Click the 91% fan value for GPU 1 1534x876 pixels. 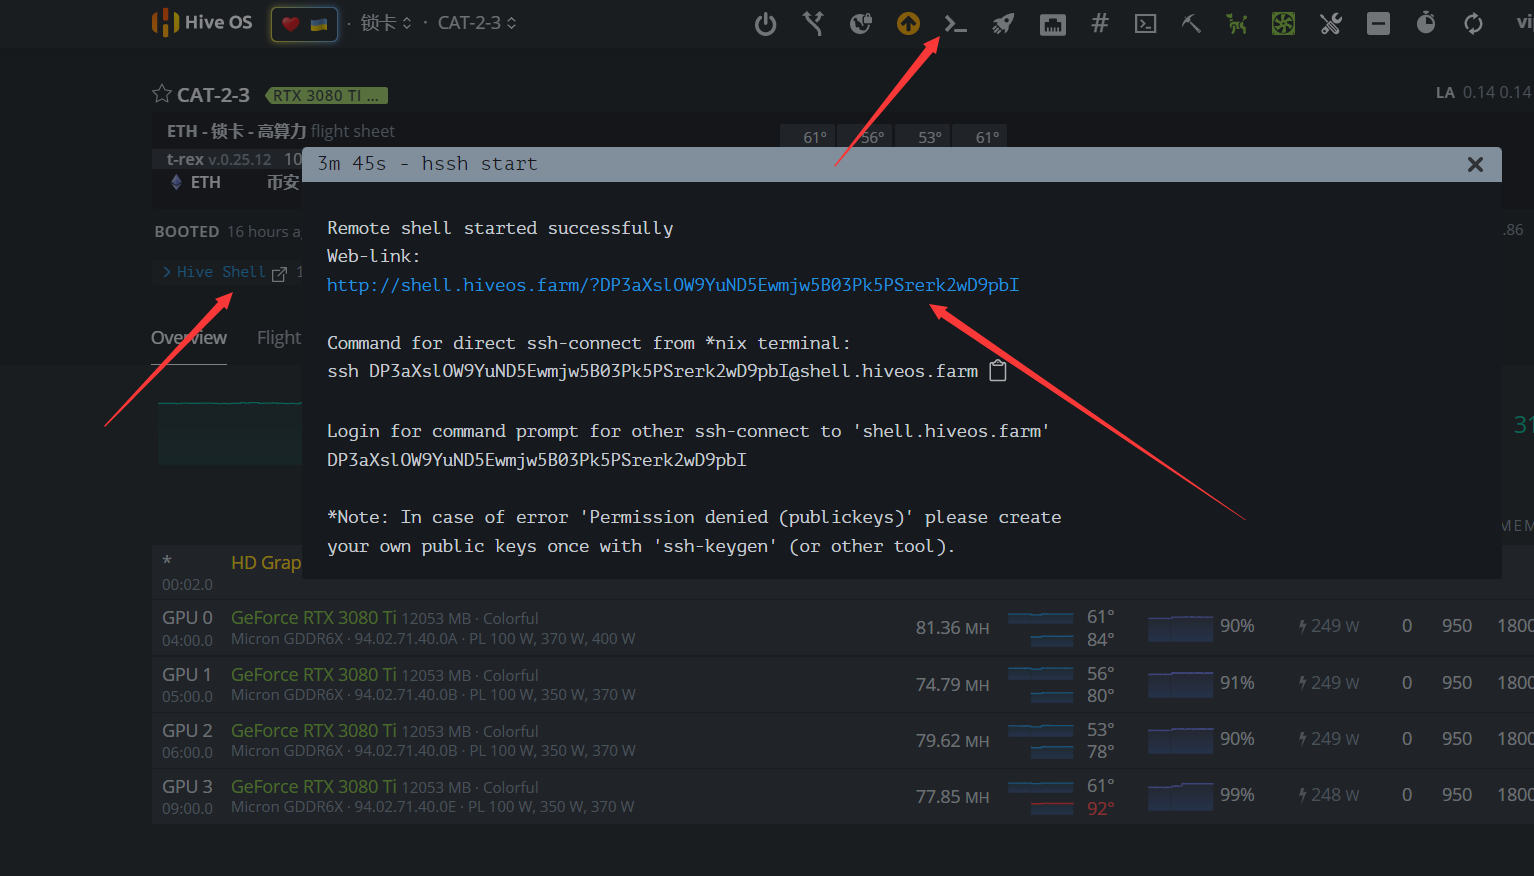[x=1237, y=683]
